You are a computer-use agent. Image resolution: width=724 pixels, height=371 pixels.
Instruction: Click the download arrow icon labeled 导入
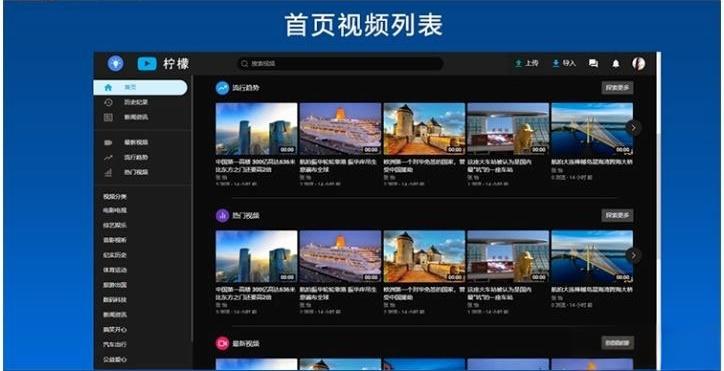click(556, 63)
